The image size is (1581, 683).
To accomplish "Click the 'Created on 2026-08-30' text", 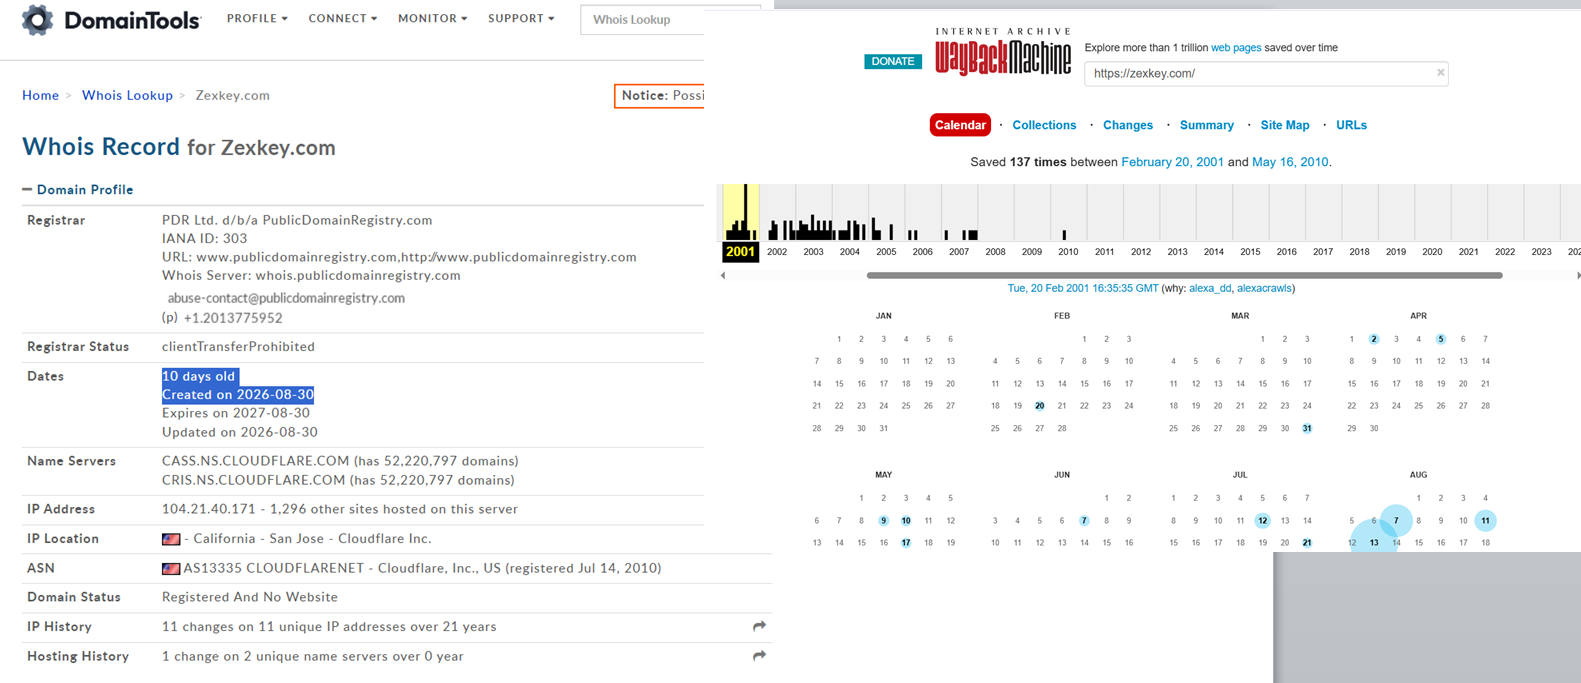I will click(238, 395).
